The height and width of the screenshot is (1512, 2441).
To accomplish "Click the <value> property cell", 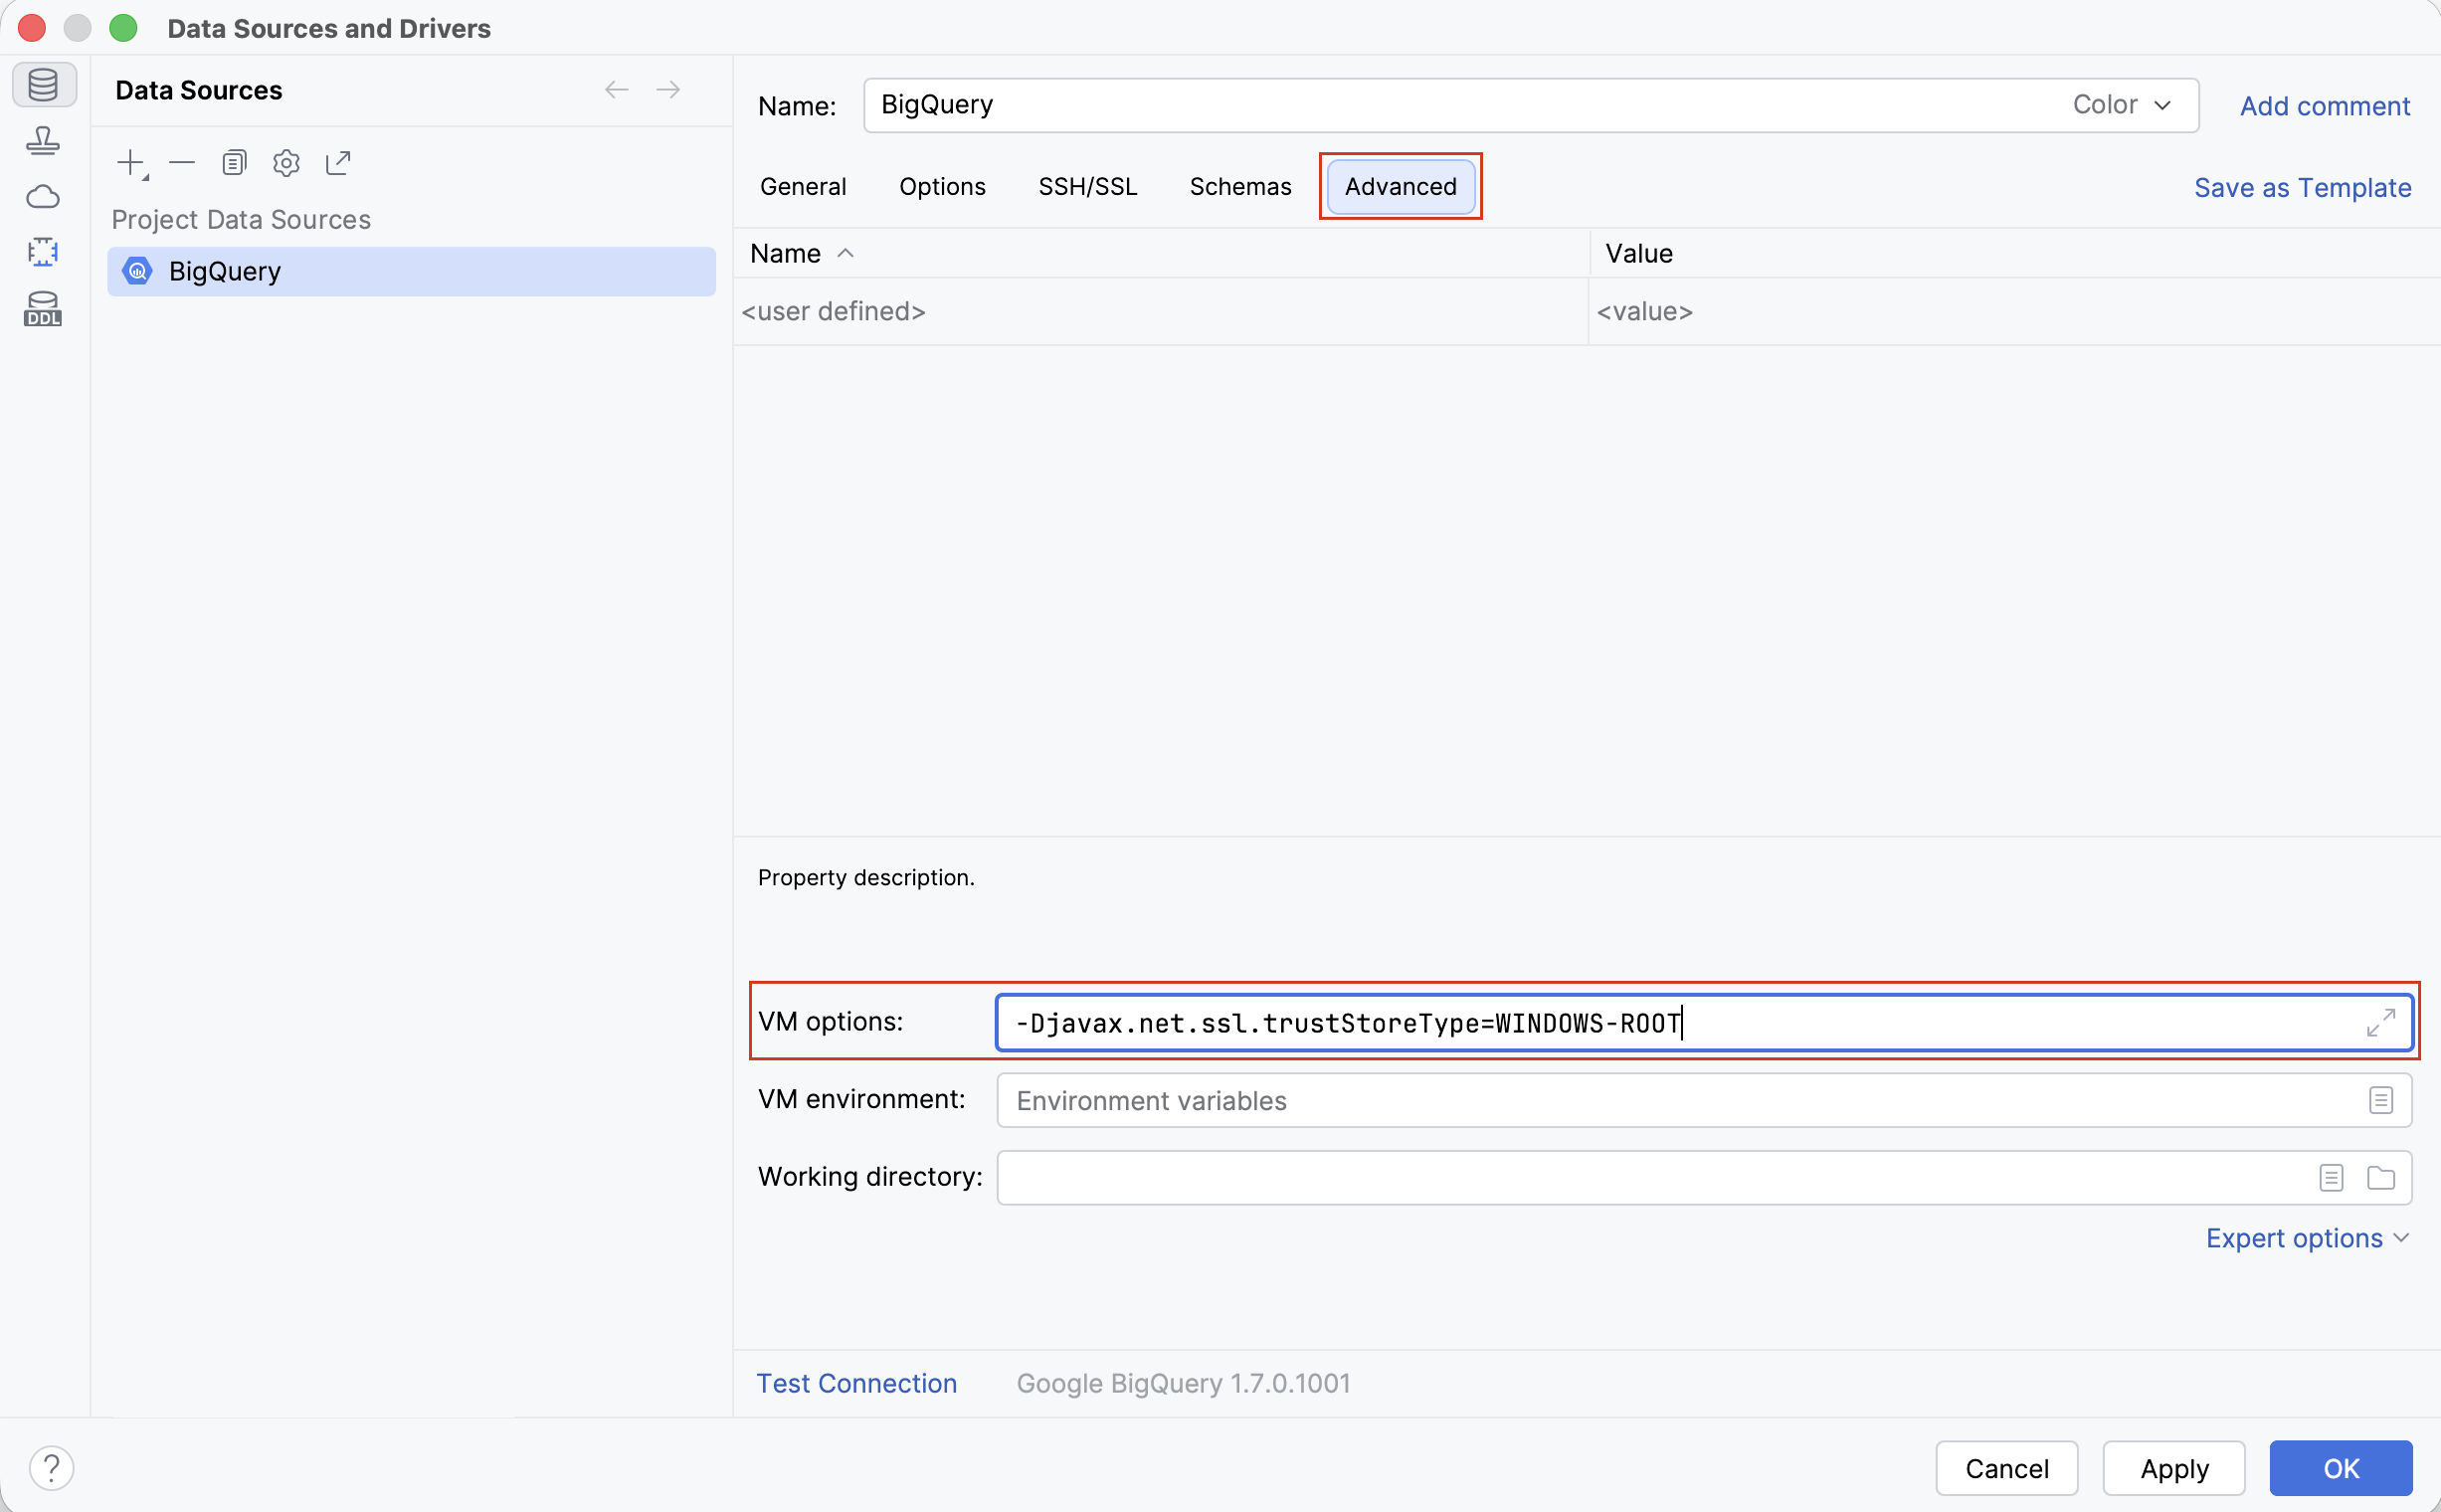I will [2014, 311].
